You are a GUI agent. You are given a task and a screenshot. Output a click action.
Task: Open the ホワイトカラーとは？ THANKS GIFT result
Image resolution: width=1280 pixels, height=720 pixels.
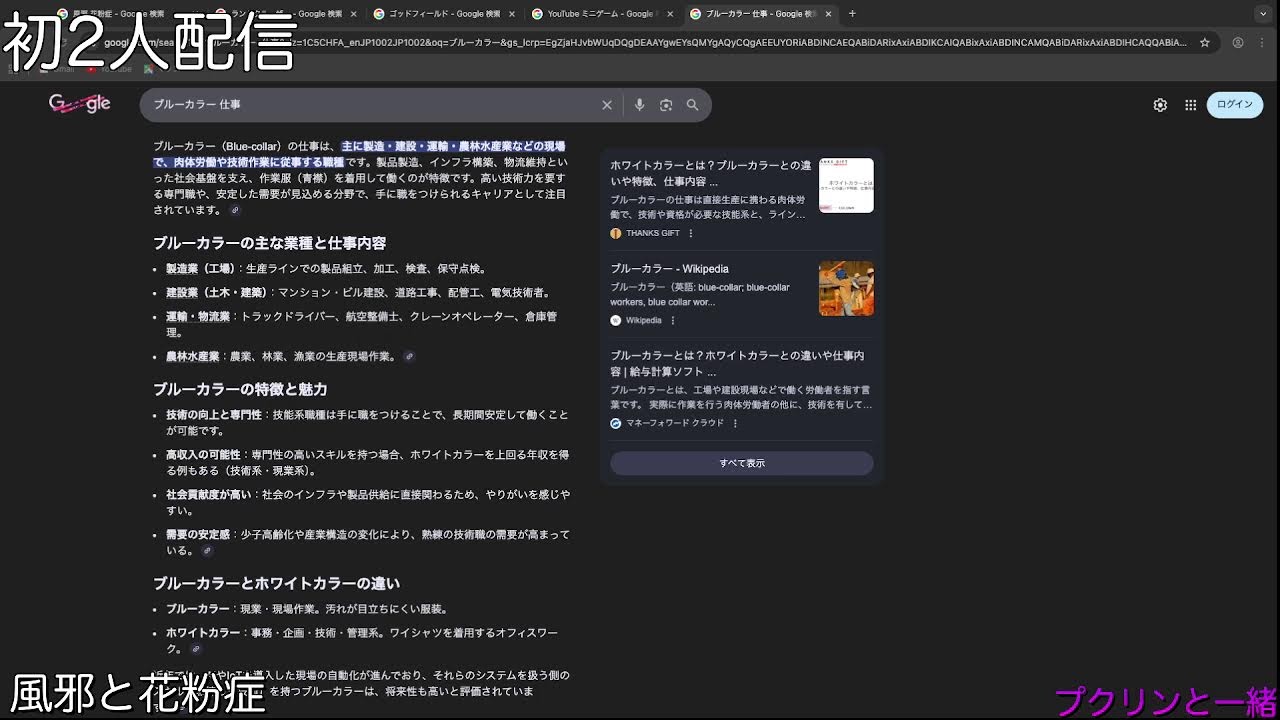click(x=711, y=173)
